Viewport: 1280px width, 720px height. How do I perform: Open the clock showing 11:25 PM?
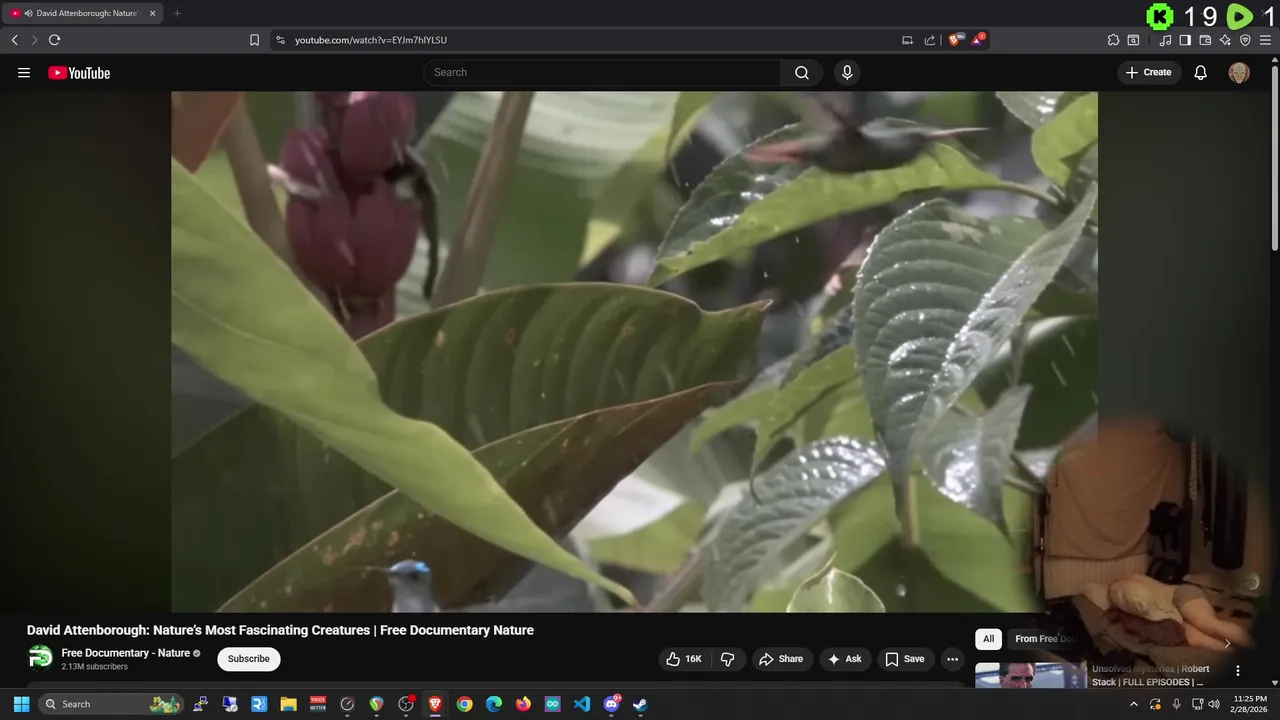pos(1250,704)
